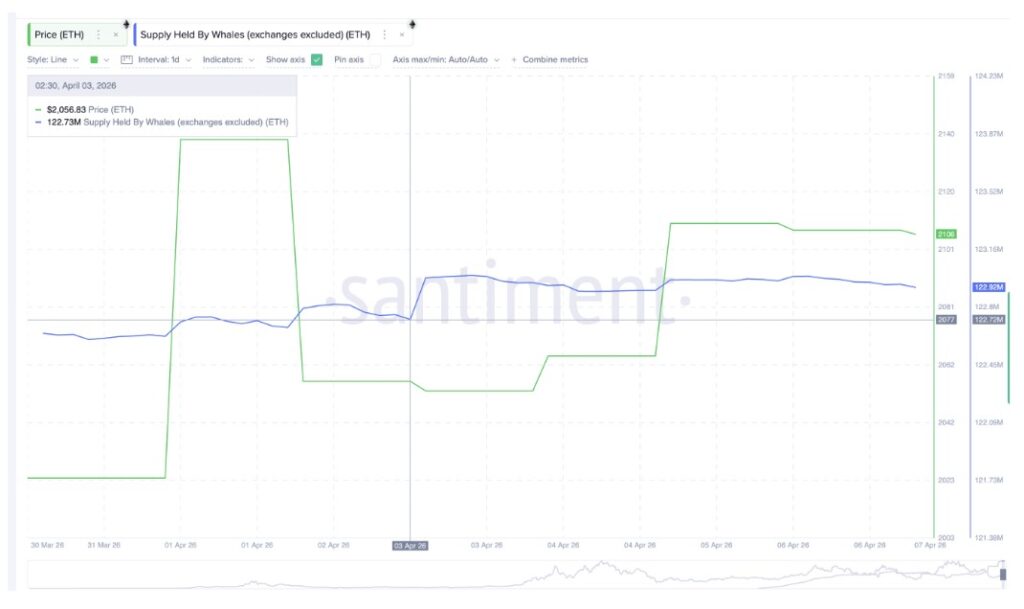1024x609 pixels.
Task: Uncheck the Show axis checkbox
Action: (x=317, y=60)
